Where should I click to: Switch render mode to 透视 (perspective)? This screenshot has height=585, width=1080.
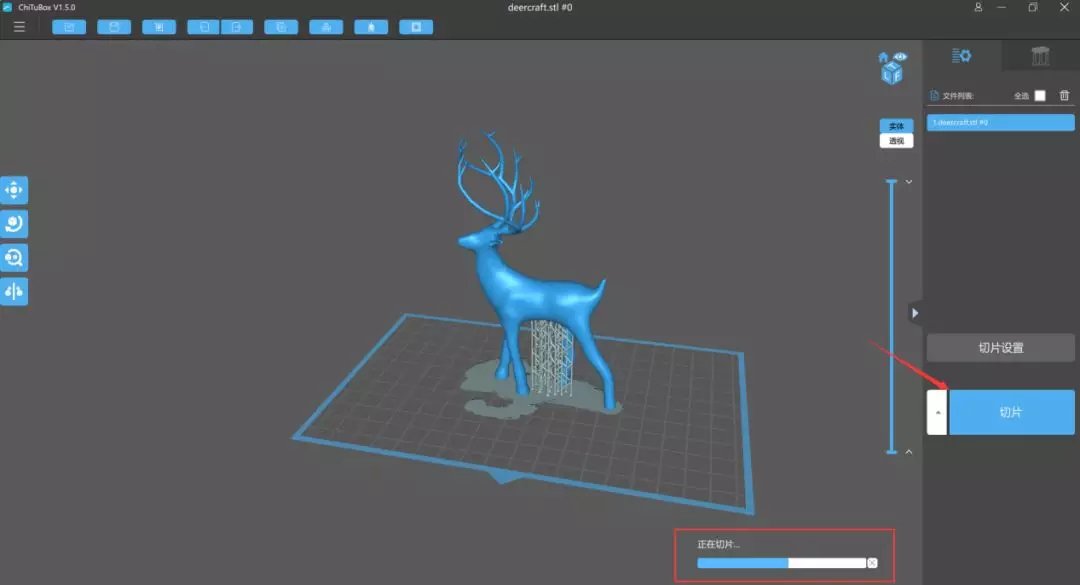click(896, 141)
